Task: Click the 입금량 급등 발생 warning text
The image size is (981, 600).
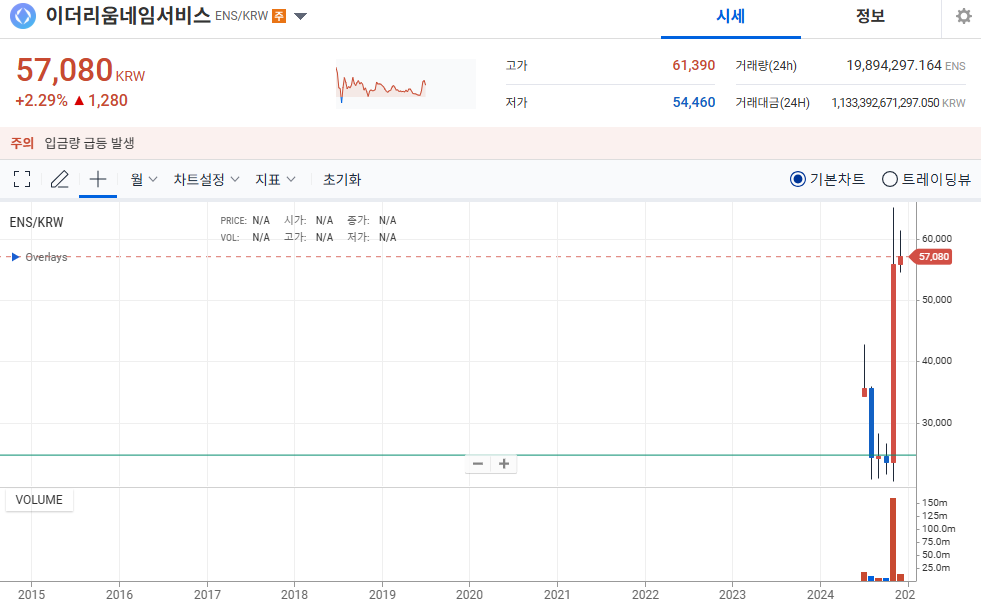Action: (x=89, y=143)
